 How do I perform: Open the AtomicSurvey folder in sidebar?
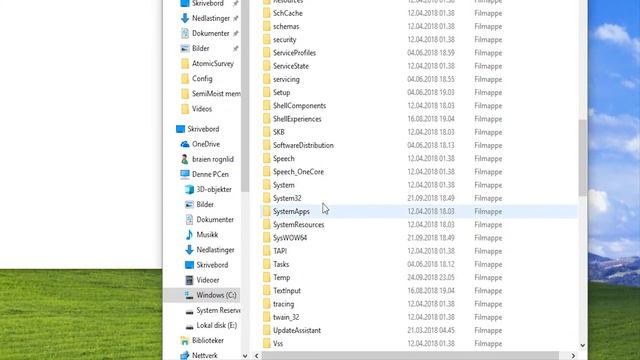pos(213,64)
